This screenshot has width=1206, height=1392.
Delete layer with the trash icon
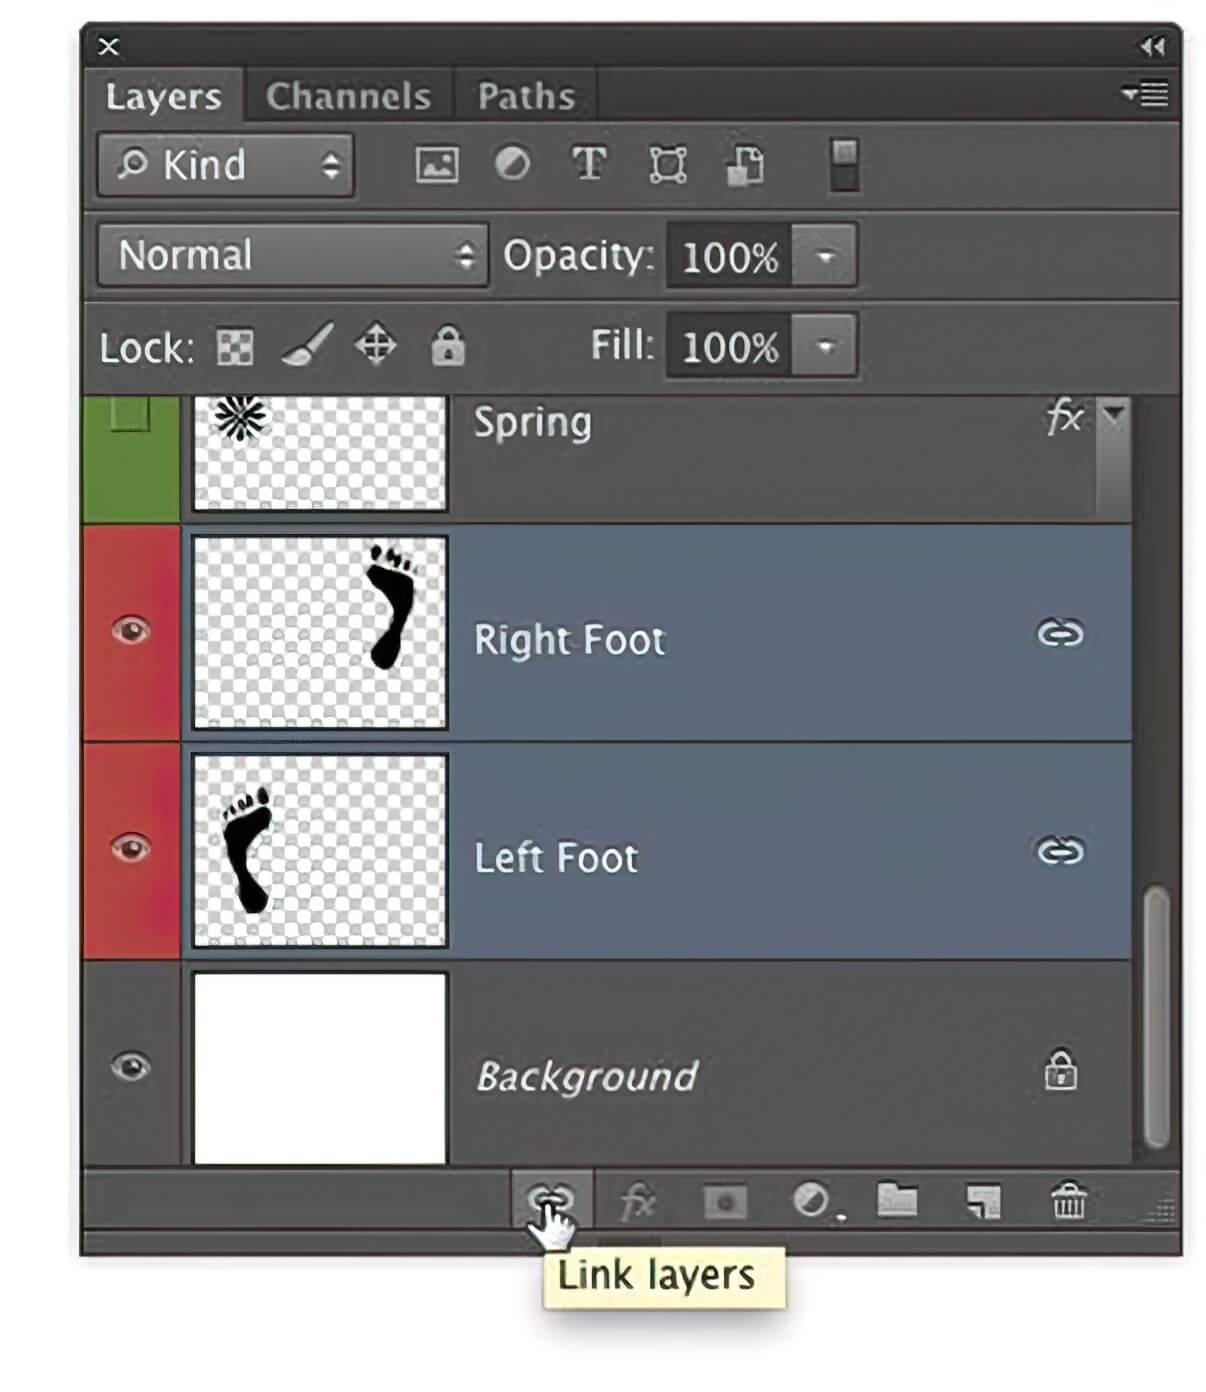point(1068,1200)
